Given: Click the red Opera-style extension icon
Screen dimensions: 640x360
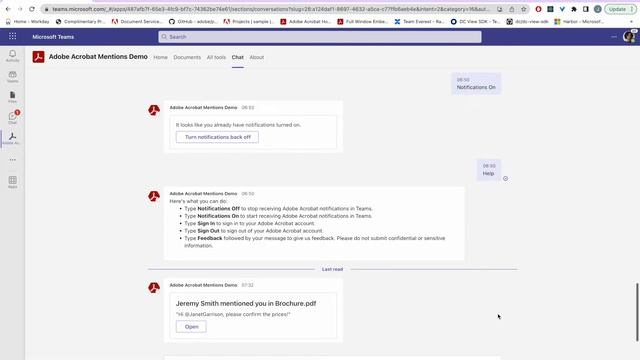Looking at the screenshot, I should tap(538, 9).
